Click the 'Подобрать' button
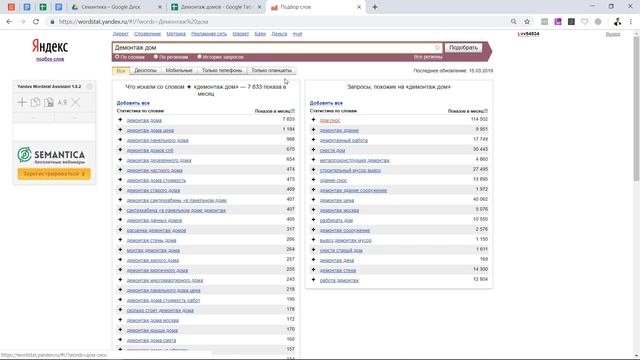Viewport: 640px width, 360px height. (x=463, y=48)
